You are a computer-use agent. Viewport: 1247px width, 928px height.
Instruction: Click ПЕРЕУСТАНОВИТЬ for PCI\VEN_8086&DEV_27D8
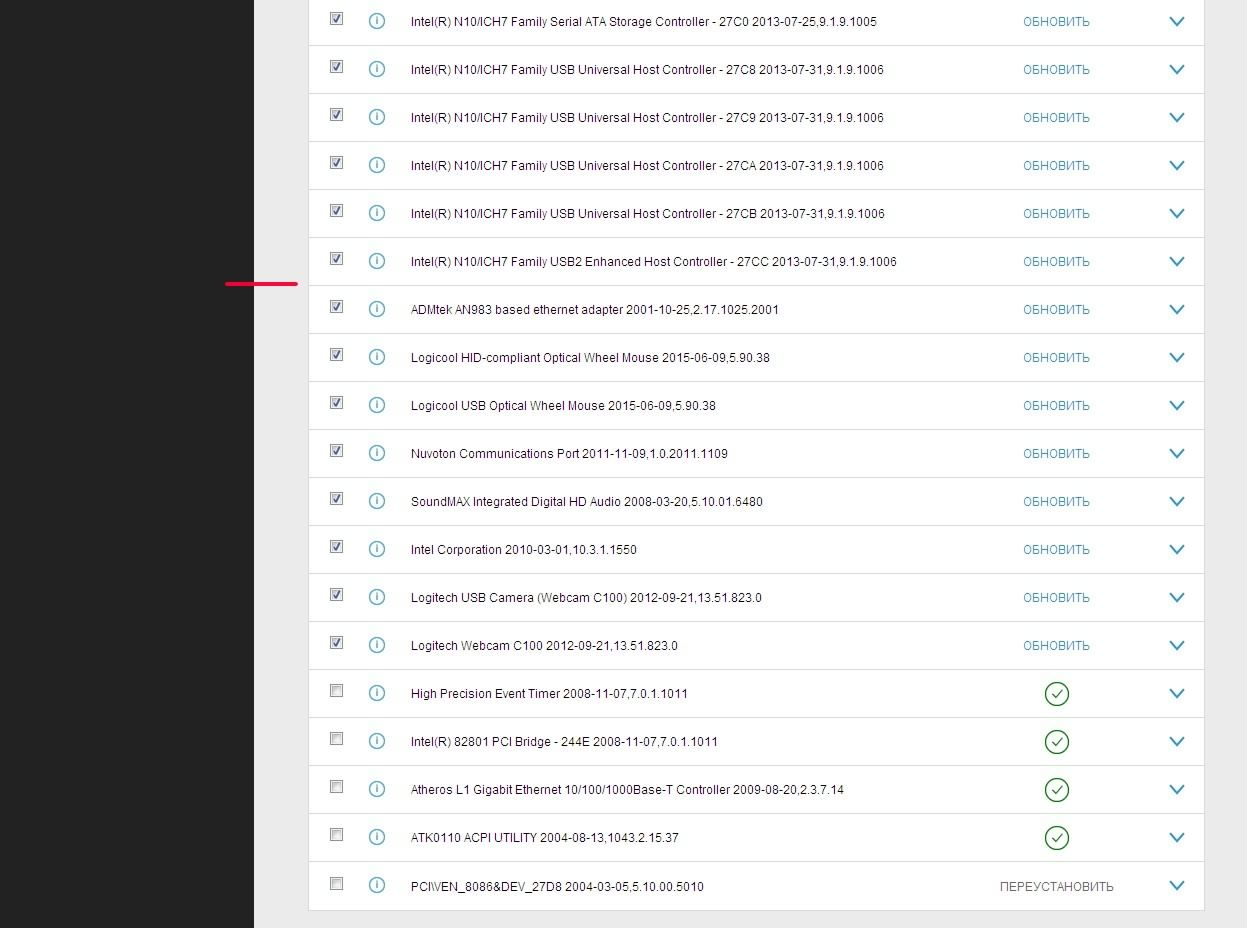tap(1057, 887)
